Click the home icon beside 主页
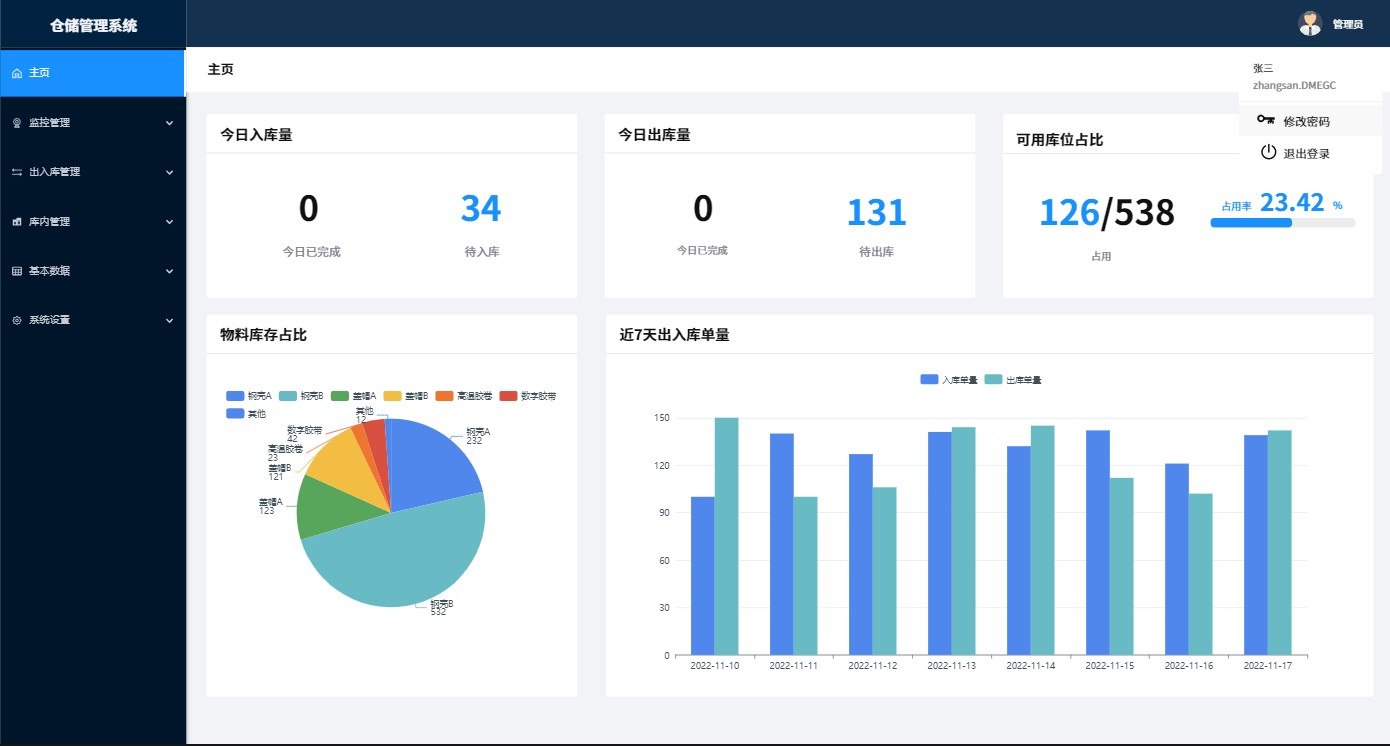The height and width of the screenshot is (746, 1390). tap(17, 73)
